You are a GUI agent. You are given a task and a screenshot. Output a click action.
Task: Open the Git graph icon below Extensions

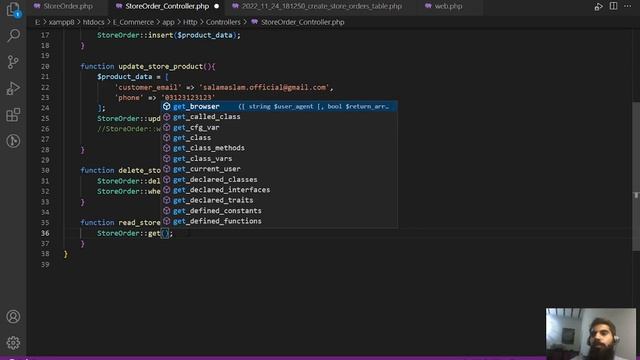pos(13,141)
